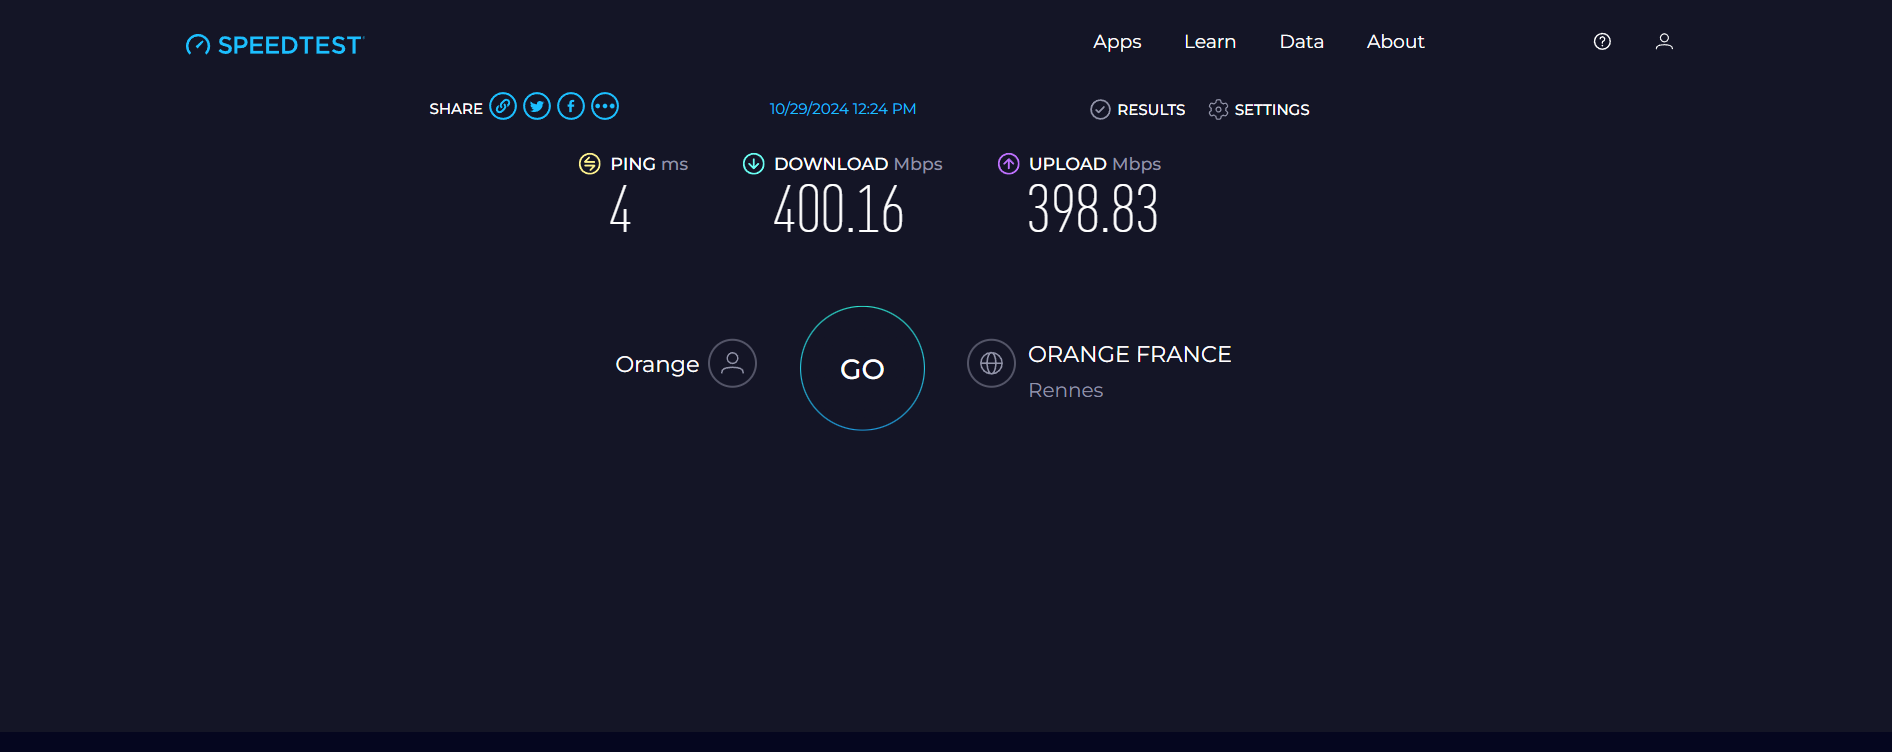Start test with GO button

862,368
